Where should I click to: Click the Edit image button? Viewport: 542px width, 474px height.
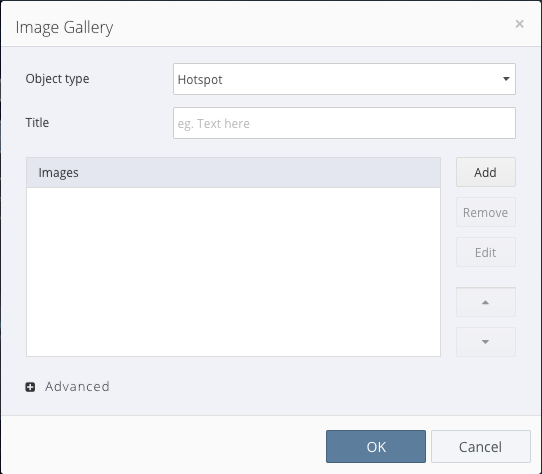click(x=486, y=252)
